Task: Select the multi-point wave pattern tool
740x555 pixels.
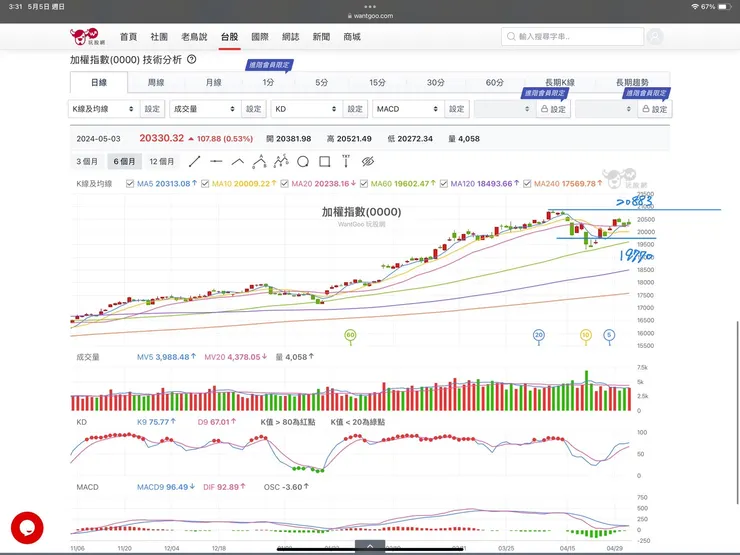Action: point(281,161)
